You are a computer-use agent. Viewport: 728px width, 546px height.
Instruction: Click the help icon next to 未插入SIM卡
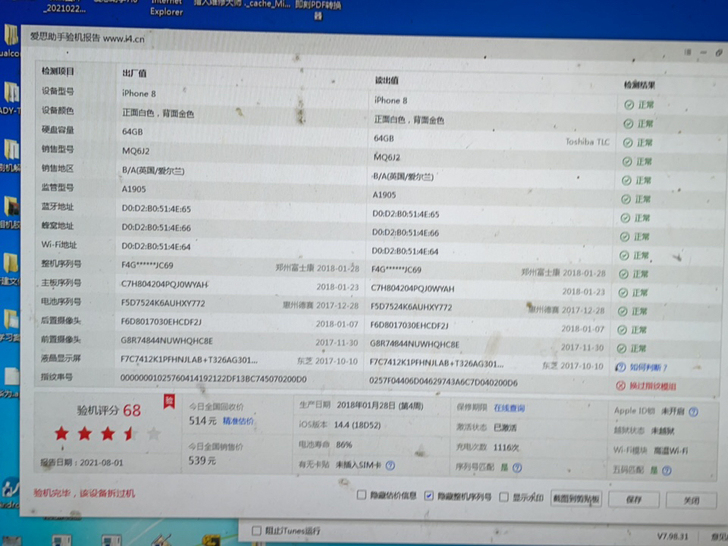click(x=390, y=465)
